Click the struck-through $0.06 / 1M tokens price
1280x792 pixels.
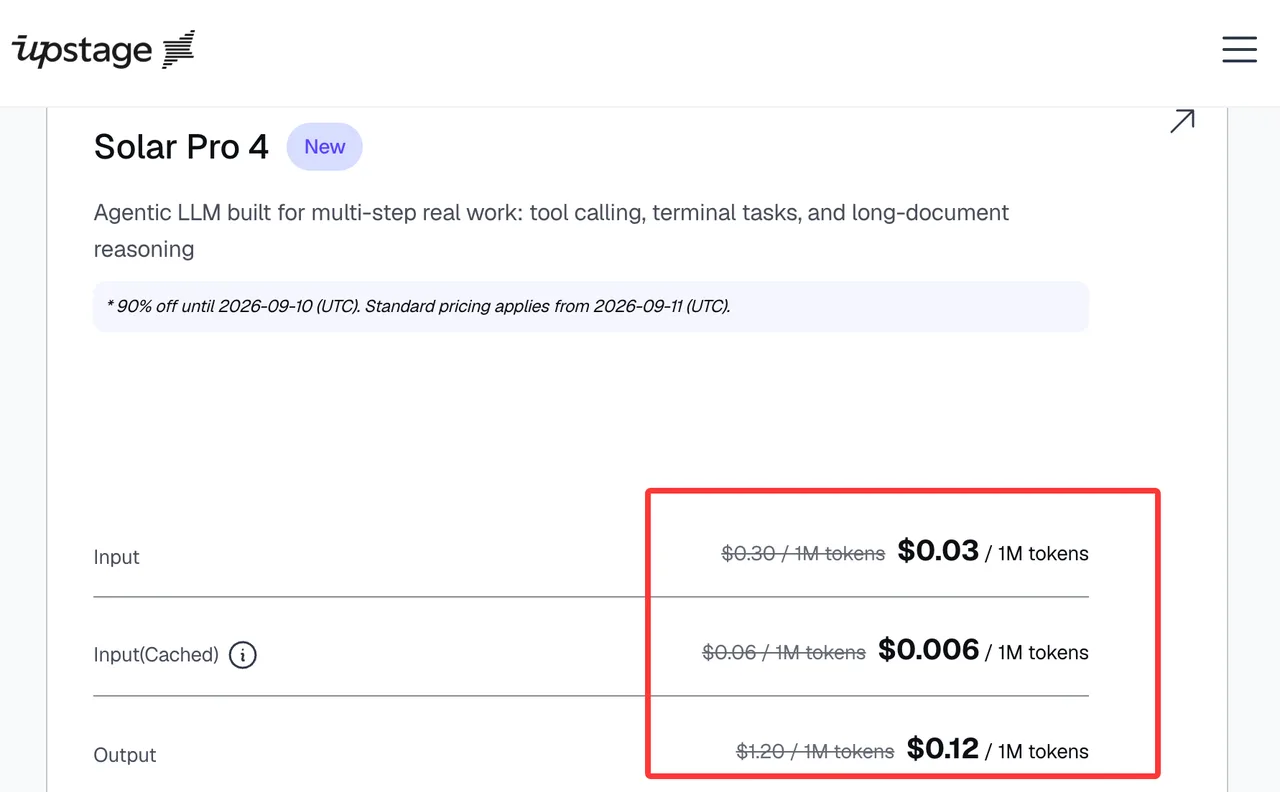(x=784, y=652)
